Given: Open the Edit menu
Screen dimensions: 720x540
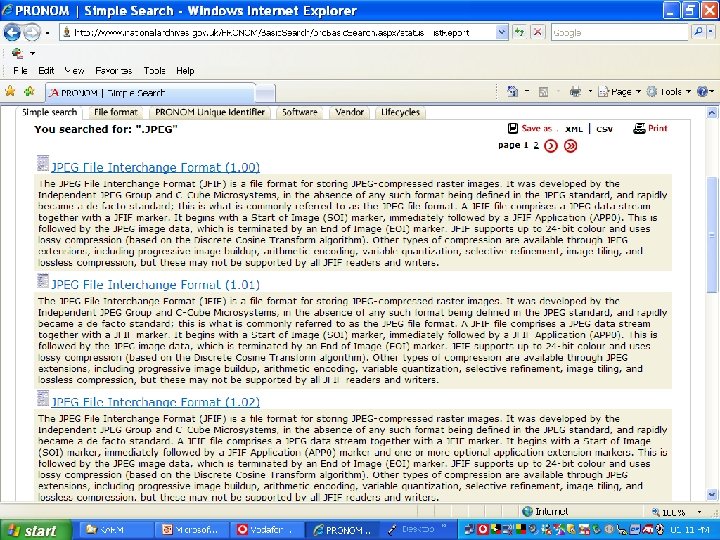Looking at the screenshot, I should pos(46,71).
